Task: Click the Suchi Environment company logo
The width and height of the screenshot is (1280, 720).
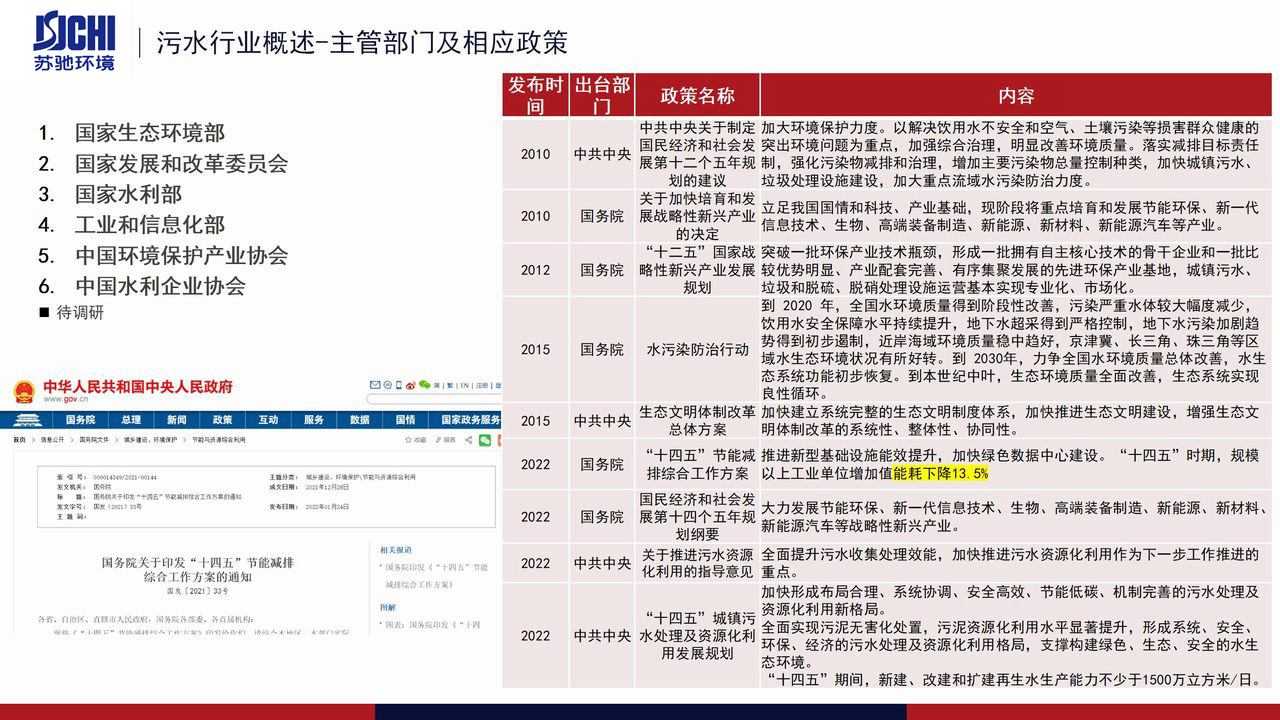Action: 75,42
